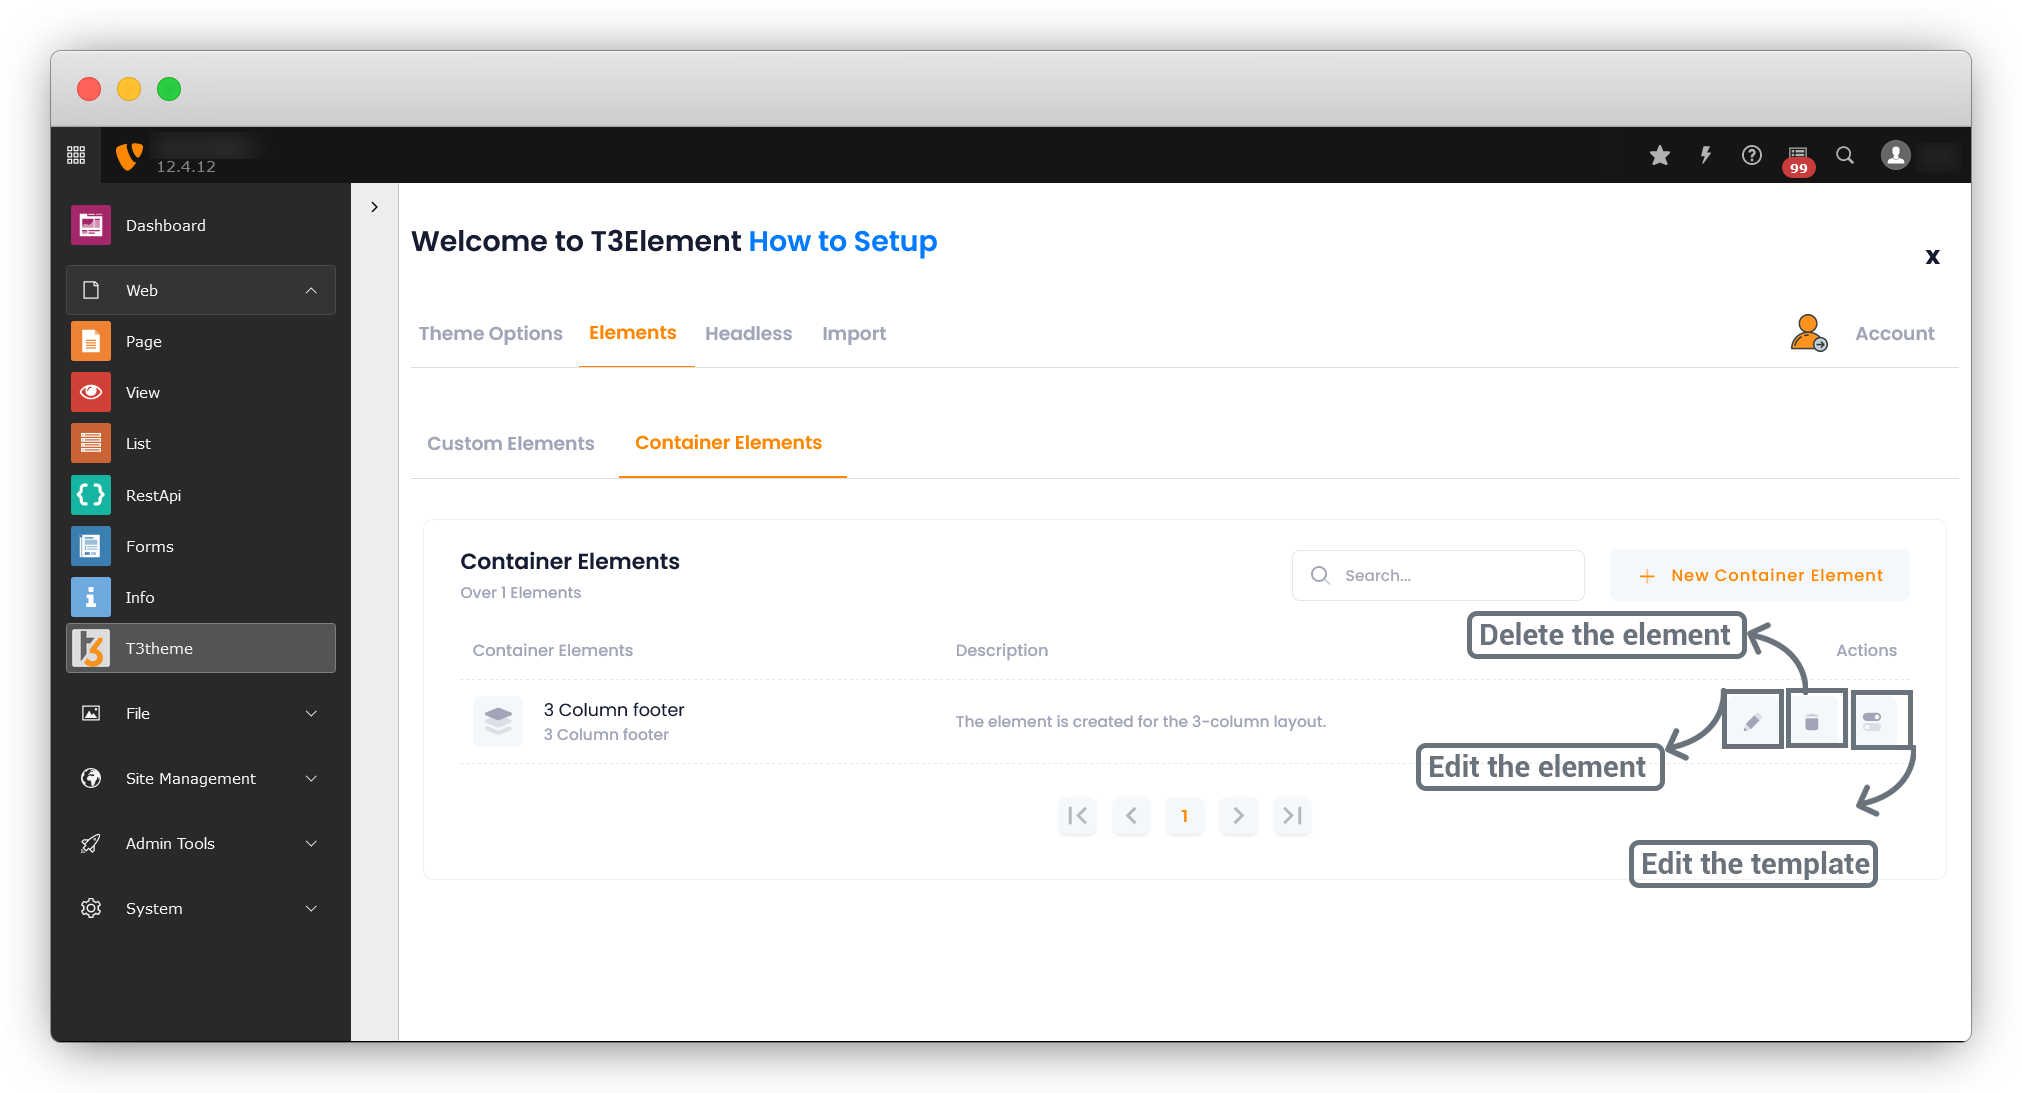Switch to Custom Elements sub-tab
Image resolution: width=2022 pixels, height=1093 pixels.
(x=511, y=444)
